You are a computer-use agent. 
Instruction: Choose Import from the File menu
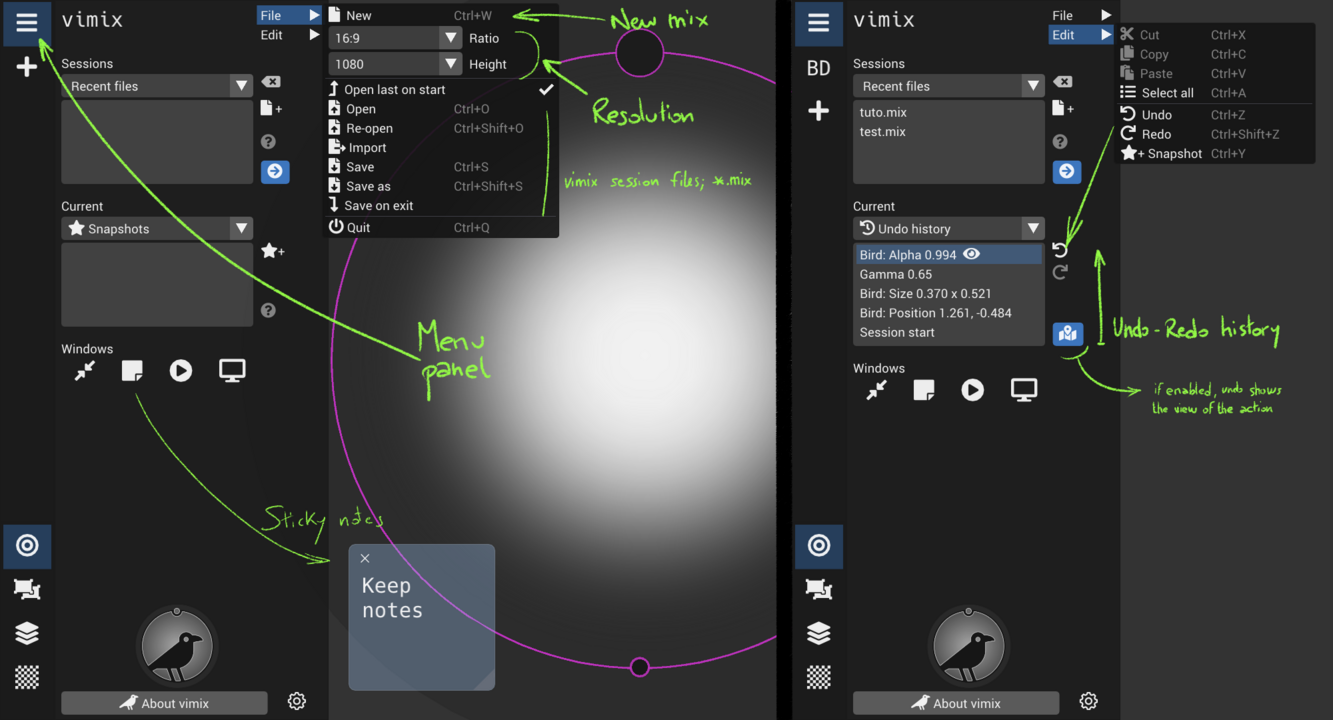point(441,147)
